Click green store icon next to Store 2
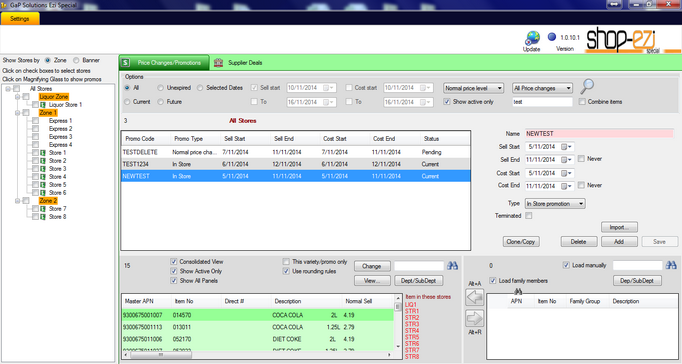The image size is (682, 364). pyautogui.click(x=43, y=161)
